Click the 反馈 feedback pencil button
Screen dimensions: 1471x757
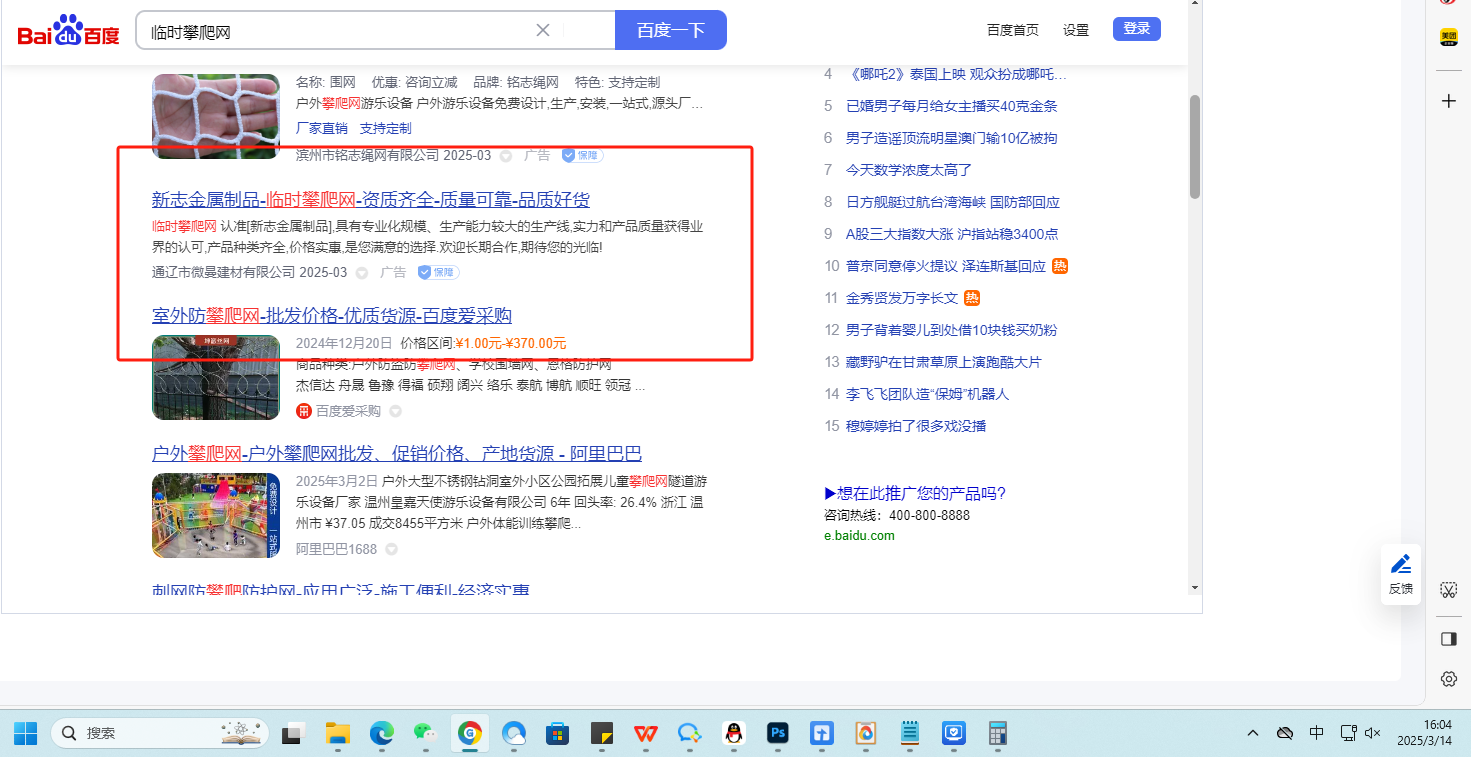pyautogui.click(x=1401, y=574)
